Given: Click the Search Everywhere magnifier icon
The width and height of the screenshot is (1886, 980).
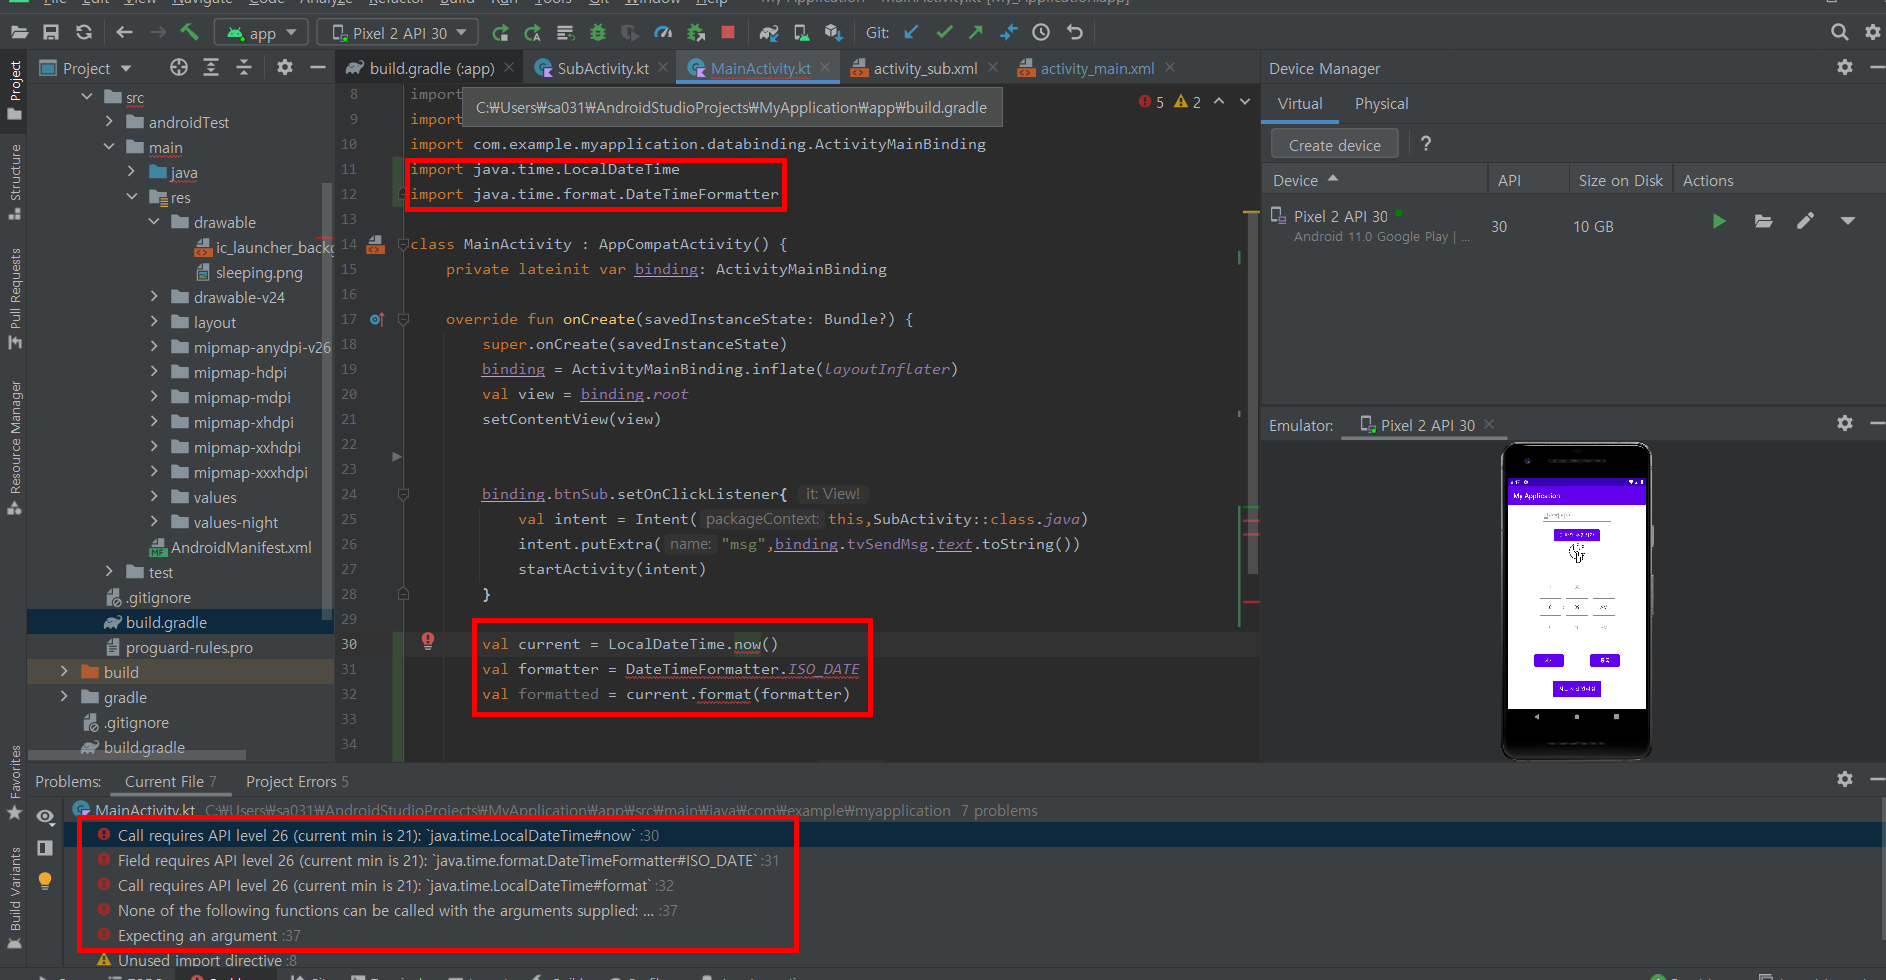Looking at the screenshot, I should click(x=1839, y=33).
